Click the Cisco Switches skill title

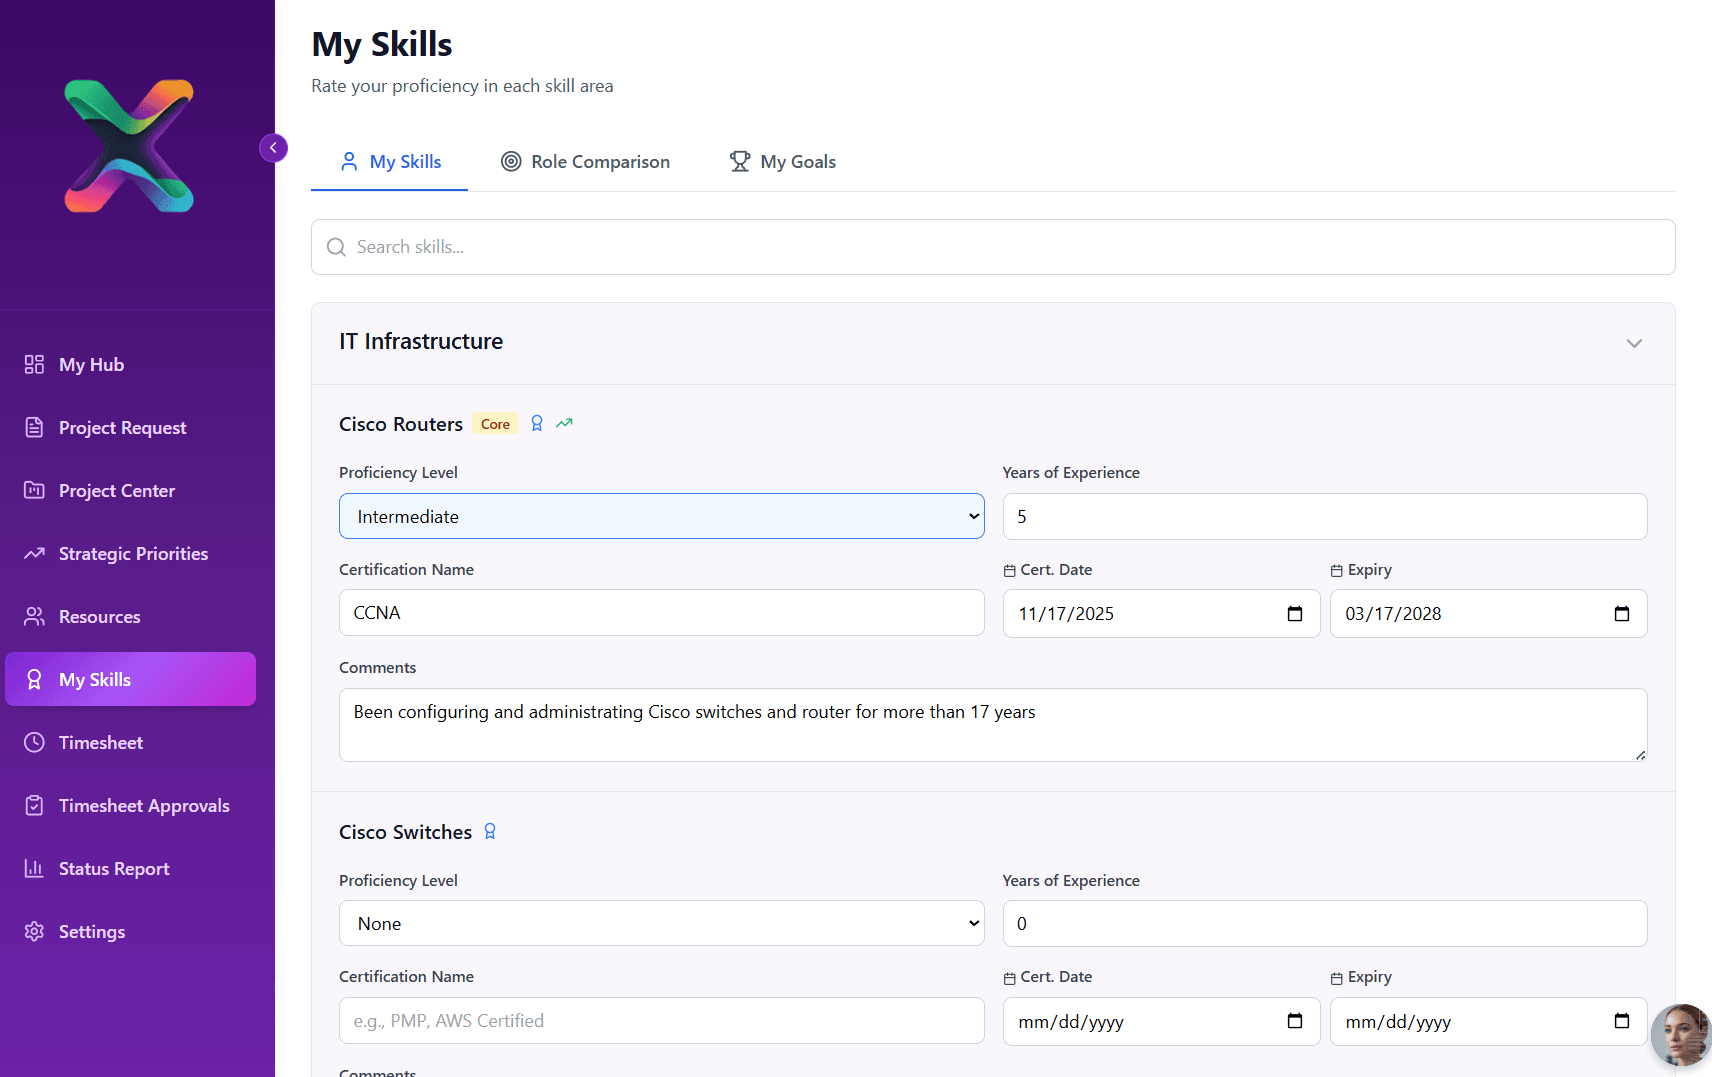click(405, 832)
